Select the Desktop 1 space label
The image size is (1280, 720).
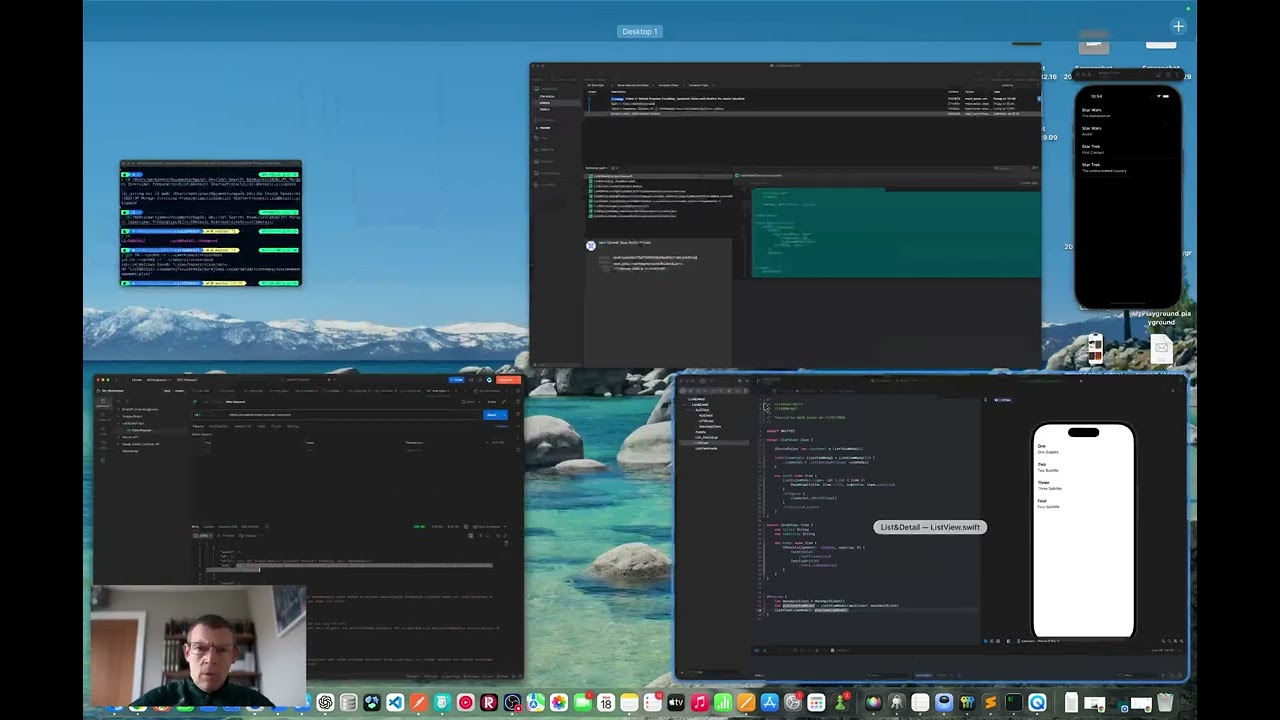tap(640, 31)
